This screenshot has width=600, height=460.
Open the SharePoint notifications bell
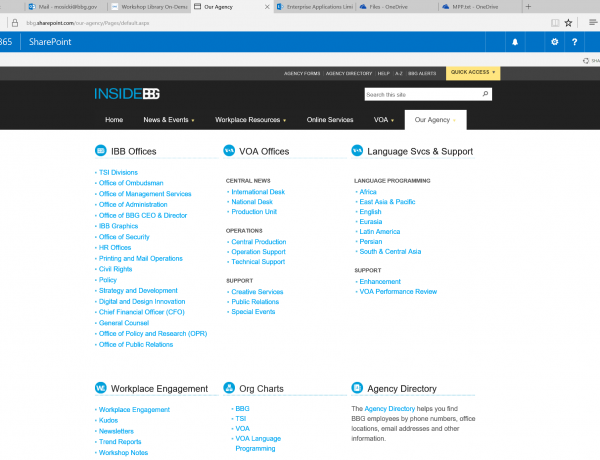515,42
